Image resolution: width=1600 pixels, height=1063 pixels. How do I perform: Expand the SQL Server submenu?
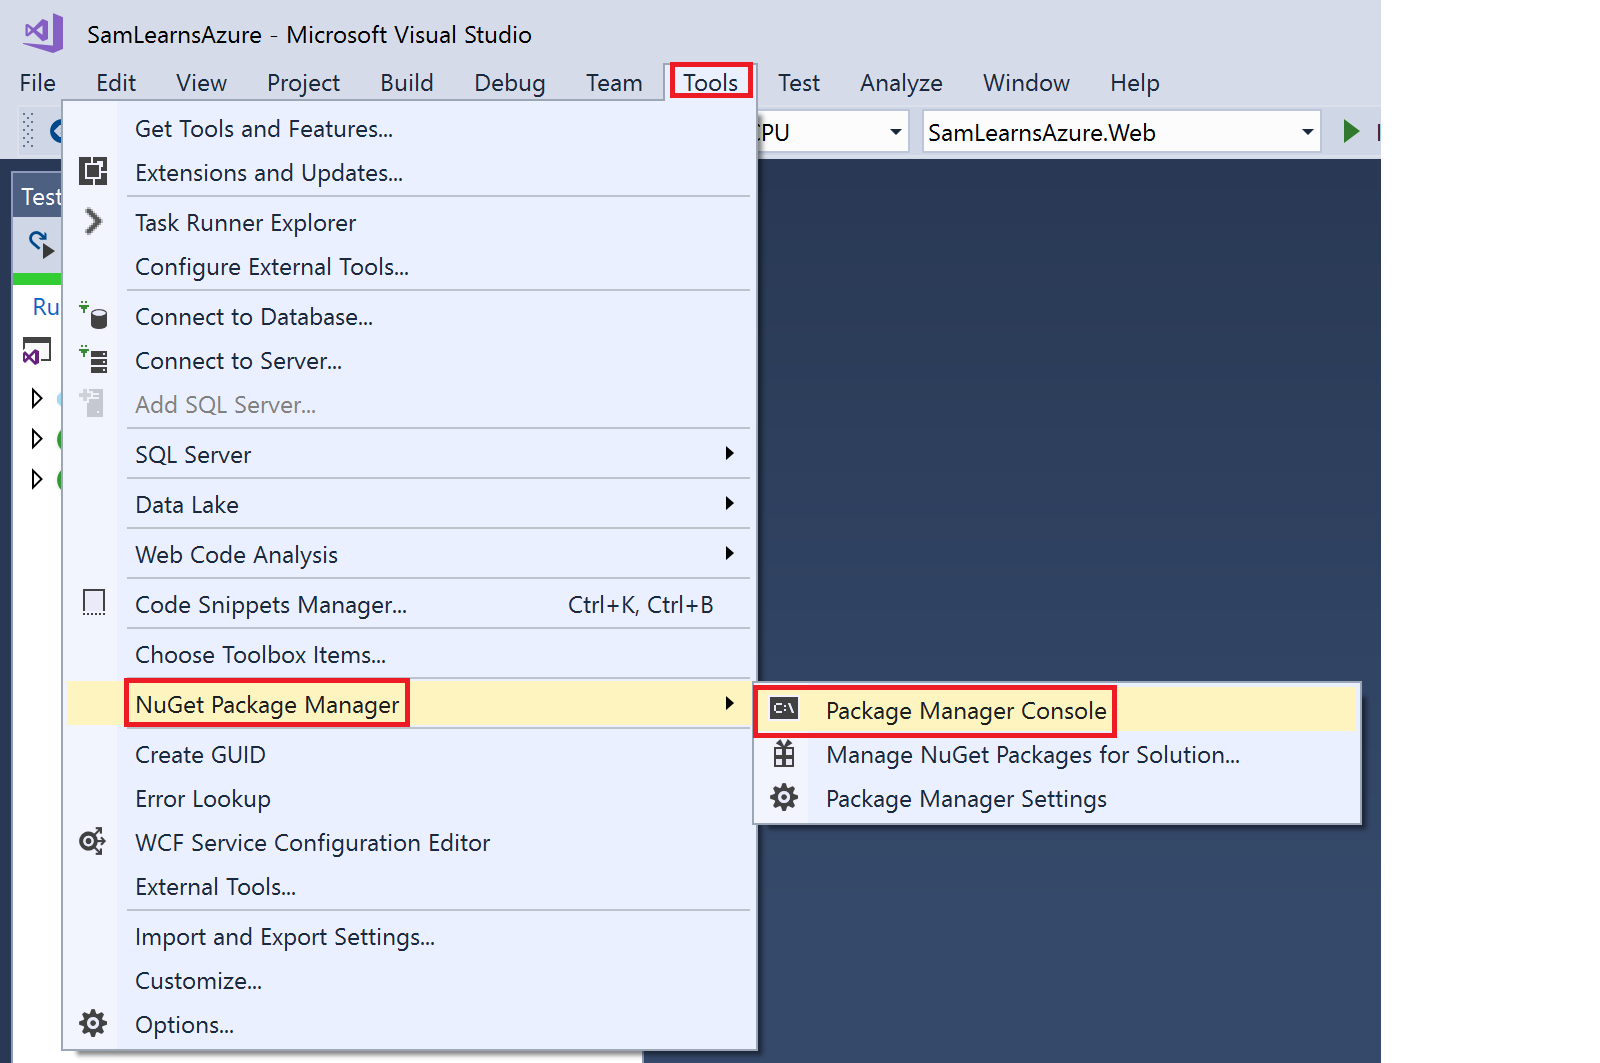click(729, 454)
